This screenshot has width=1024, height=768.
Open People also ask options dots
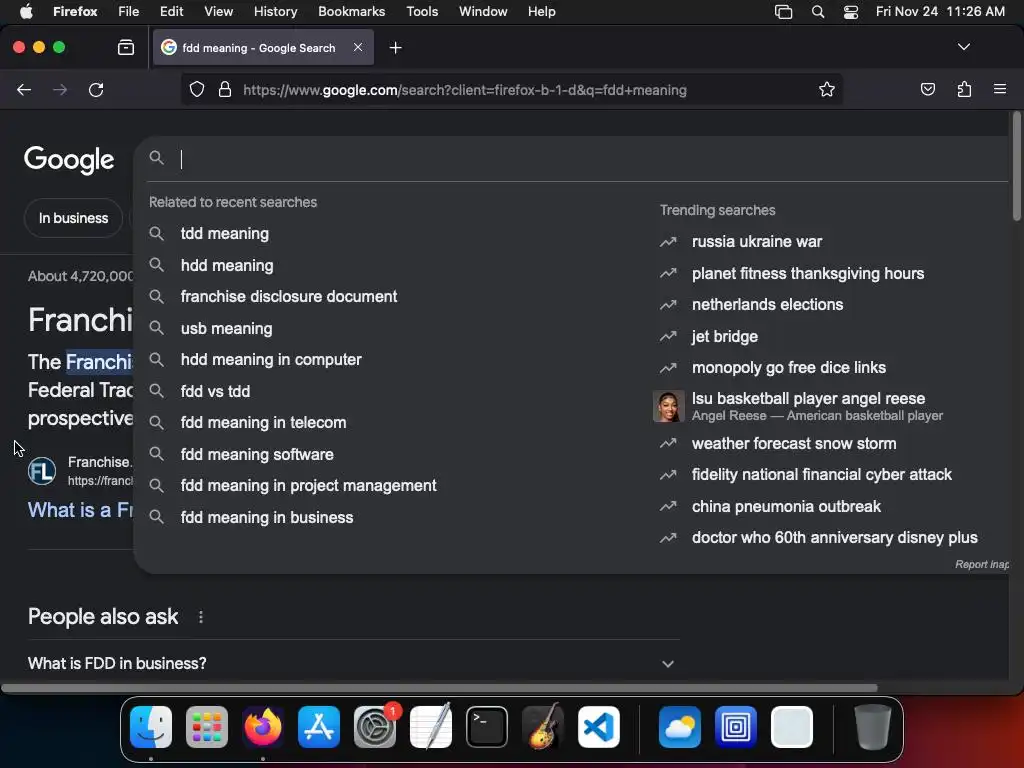coord(200,616)
